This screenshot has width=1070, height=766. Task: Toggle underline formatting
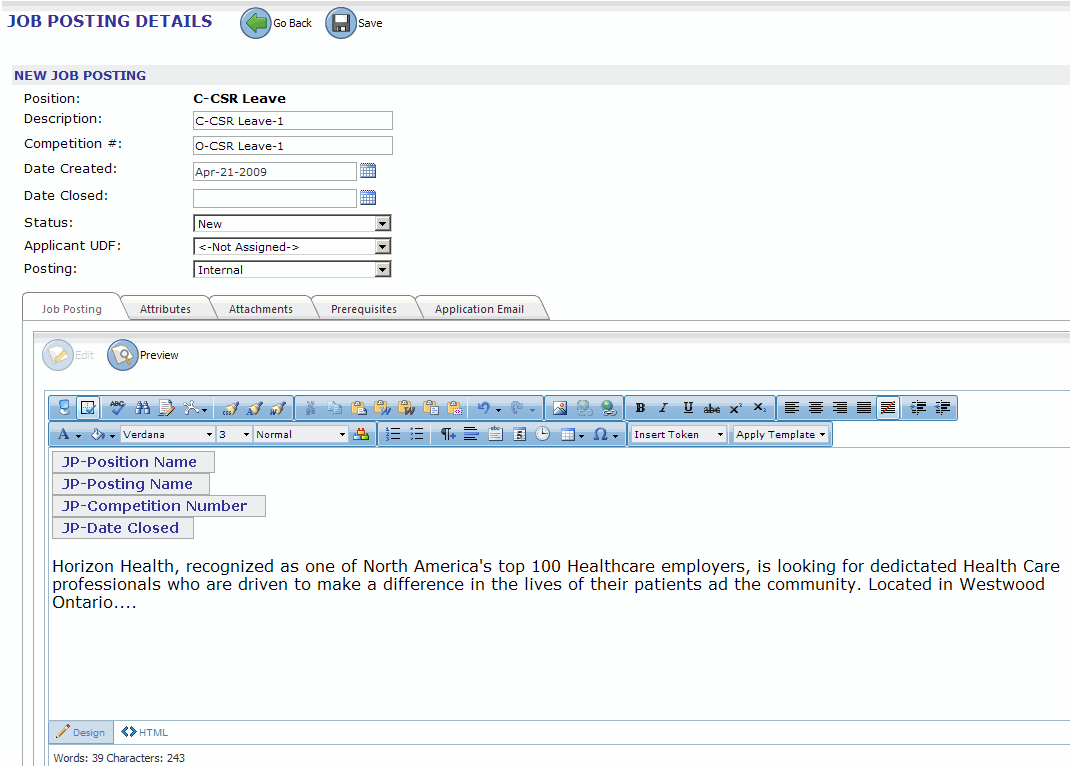point(688,408)
